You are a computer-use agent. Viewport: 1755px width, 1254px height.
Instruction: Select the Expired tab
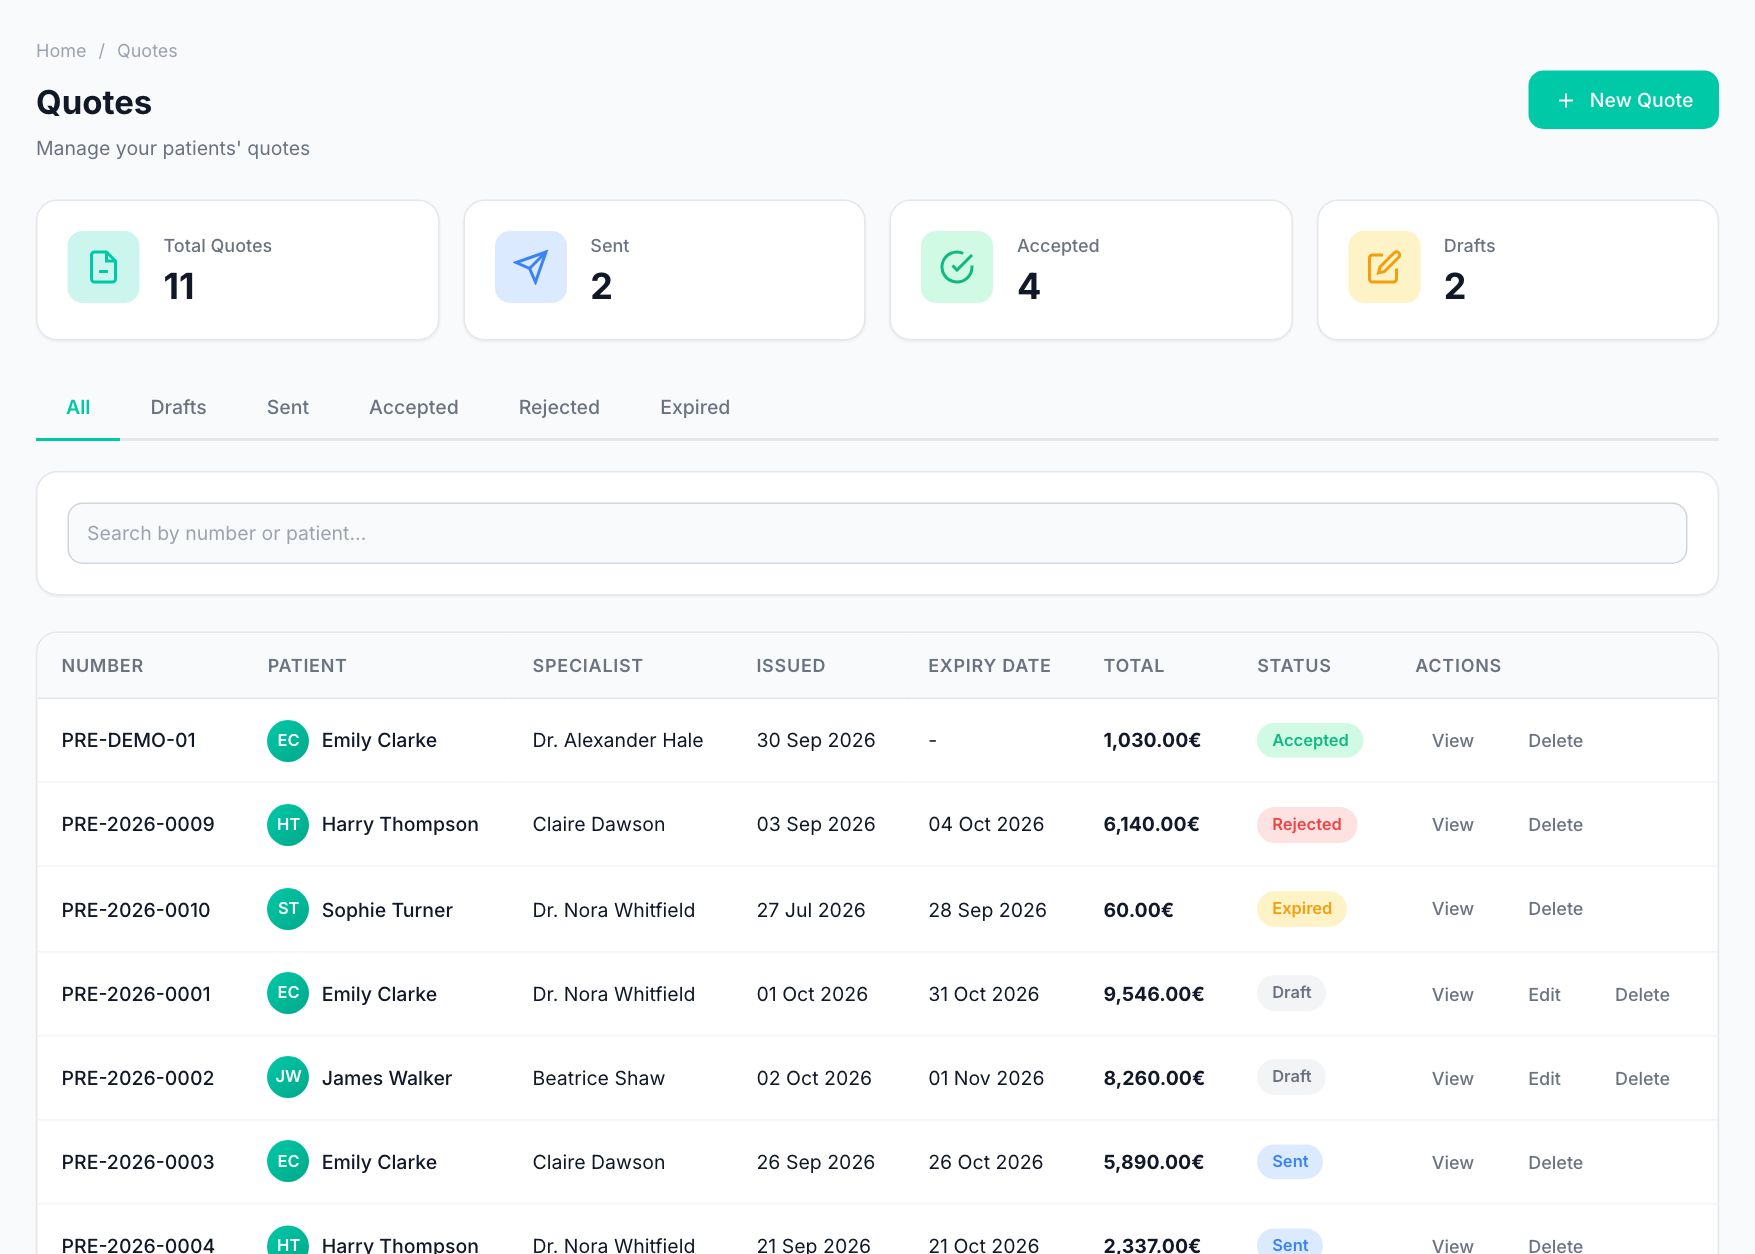coord(695,408)
